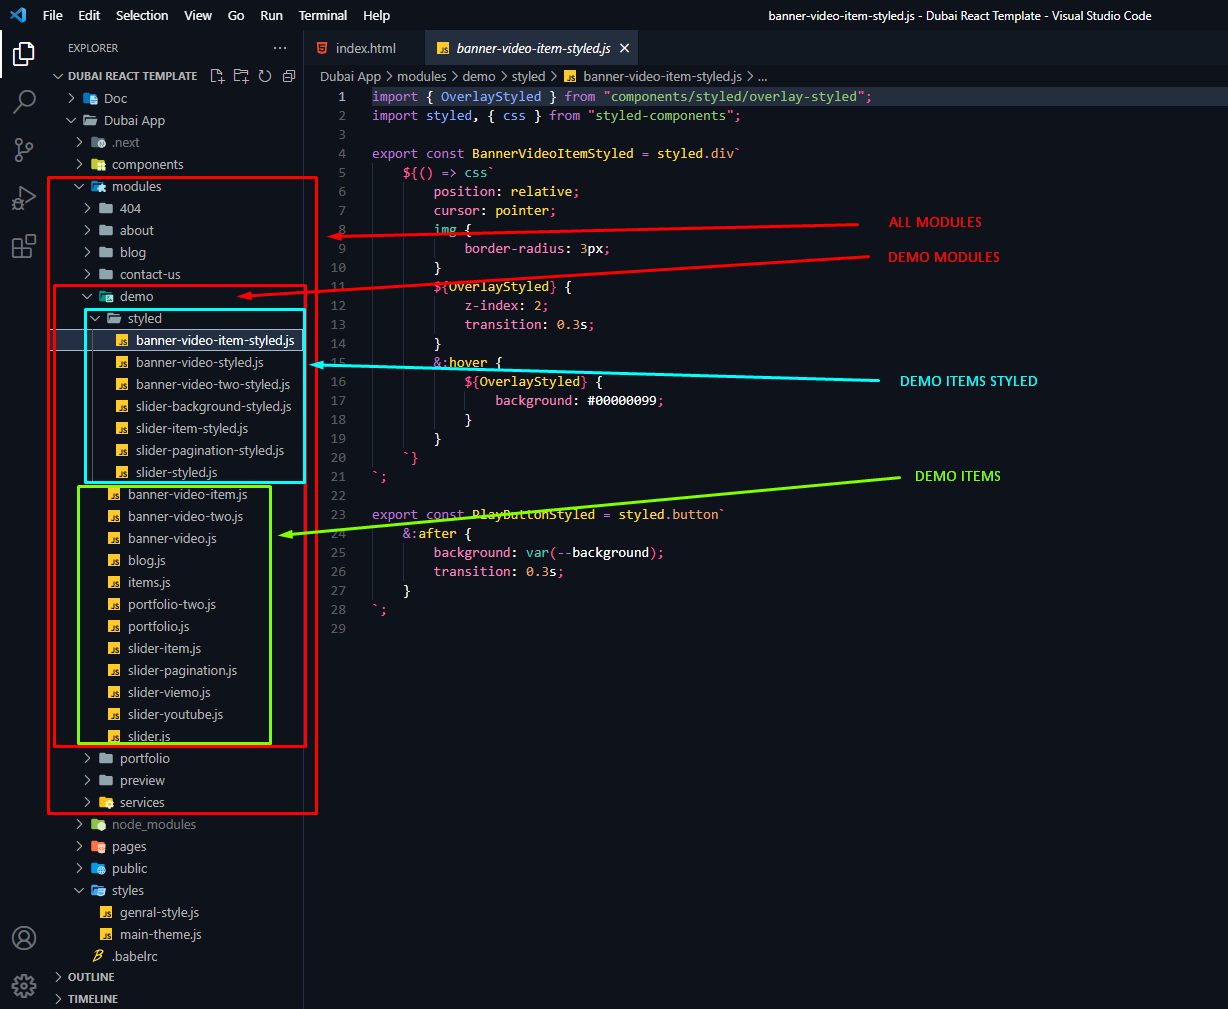Open banner-video-two-styled.js file

(x=213, y=384)
